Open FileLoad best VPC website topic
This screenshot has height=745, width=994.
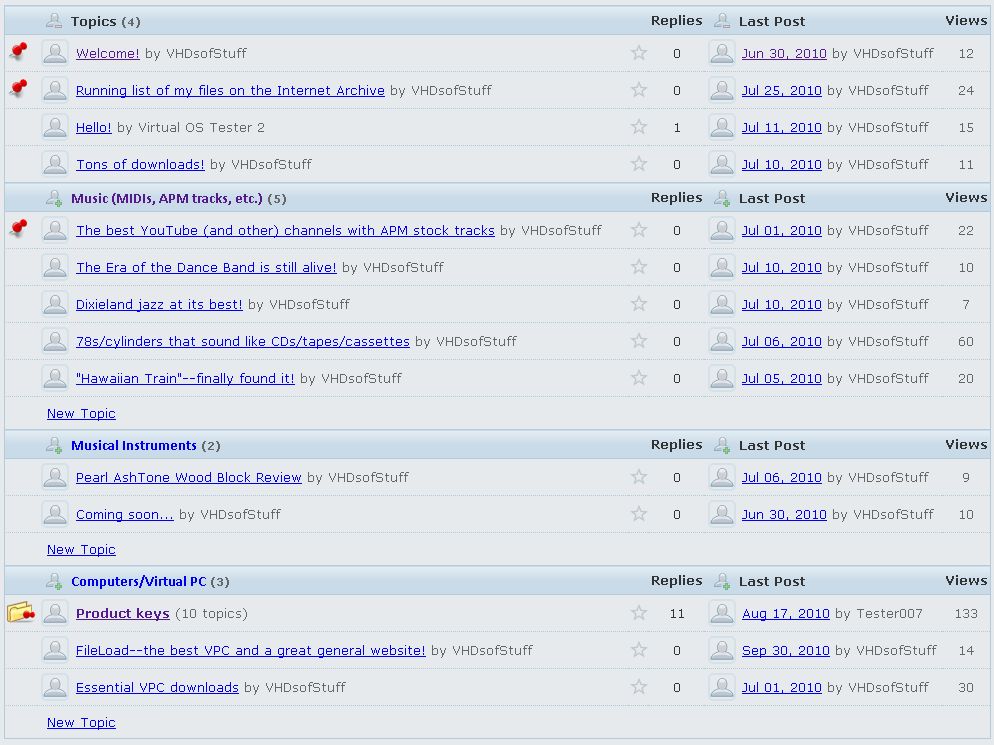tap(250, 650)
